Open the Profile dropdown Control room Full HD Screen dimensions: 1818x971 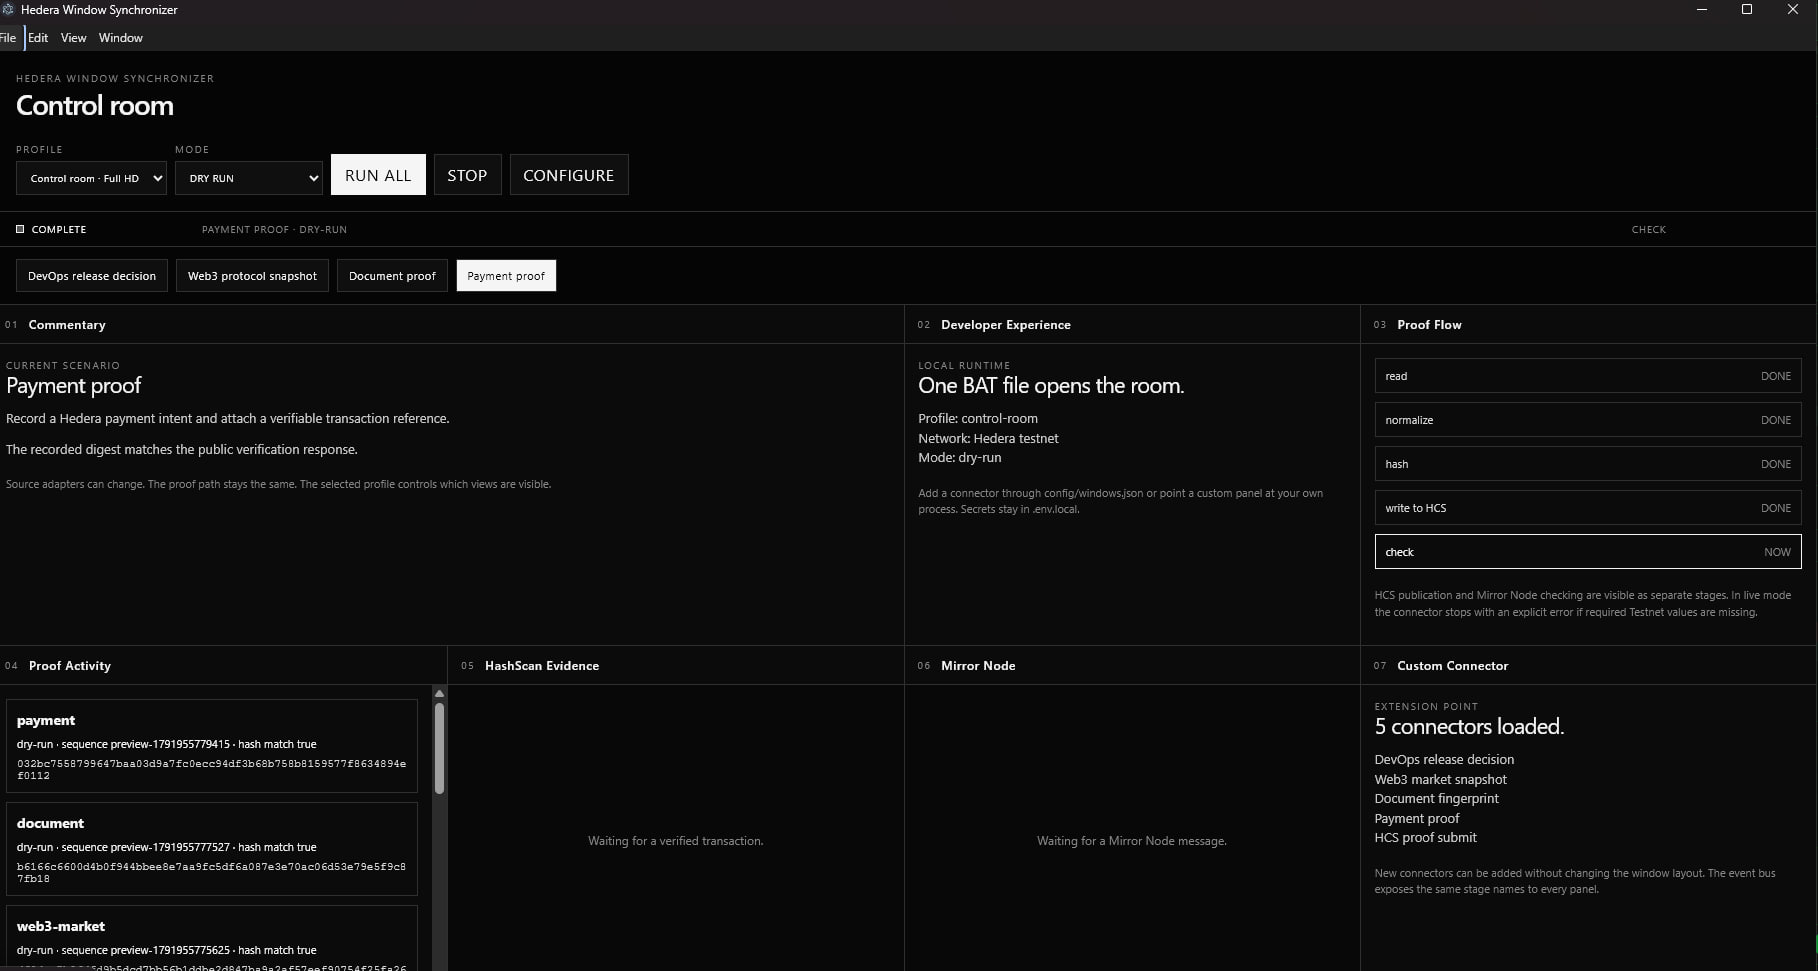click(x=91, y=178)
